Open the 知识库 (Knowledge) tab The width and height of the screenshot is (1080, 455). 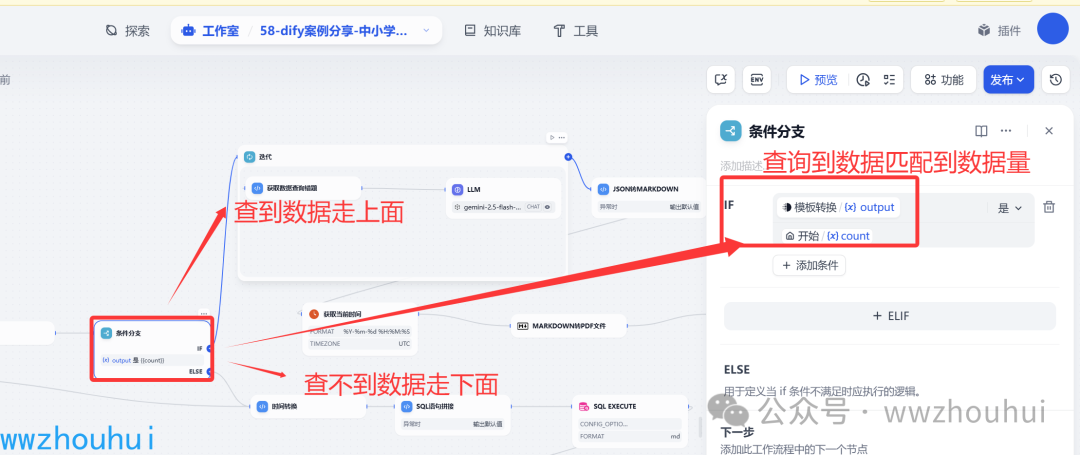[x=492, y=31]
